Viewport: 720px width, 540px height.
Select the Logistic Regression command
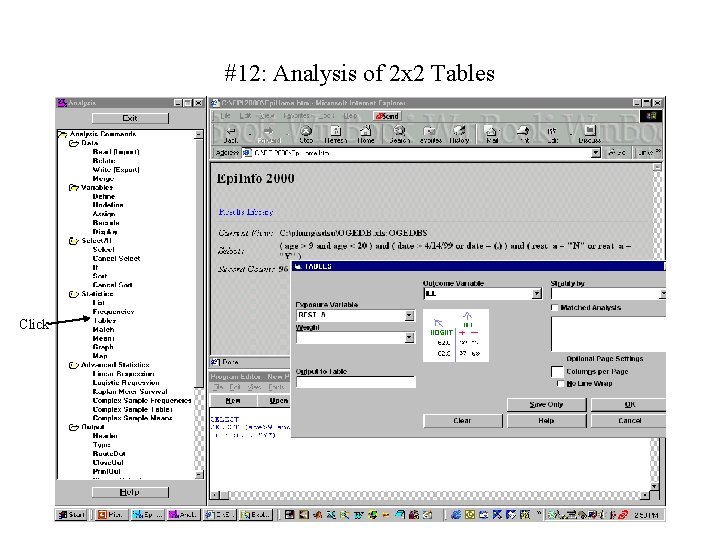point(126,383)
